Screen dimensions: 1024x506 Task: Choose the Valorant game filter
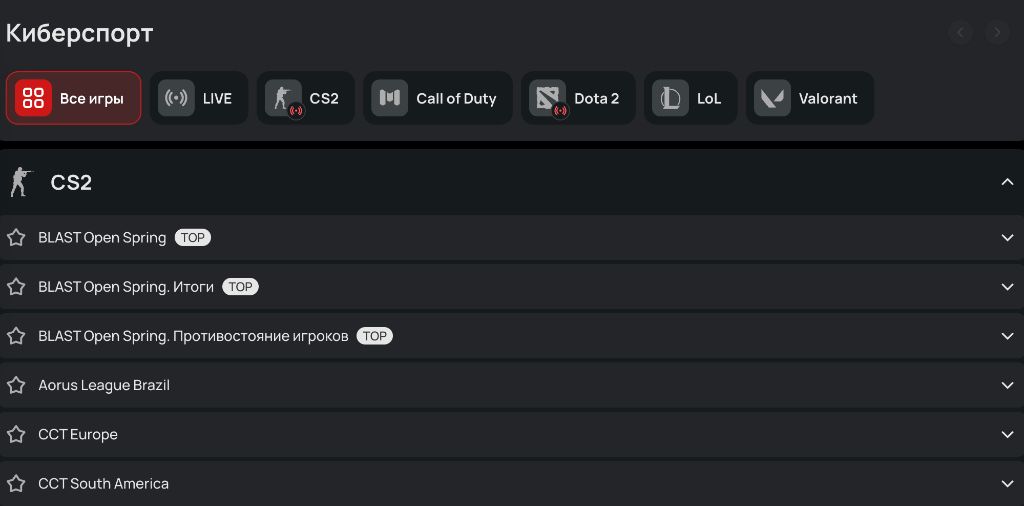point(809,98)
